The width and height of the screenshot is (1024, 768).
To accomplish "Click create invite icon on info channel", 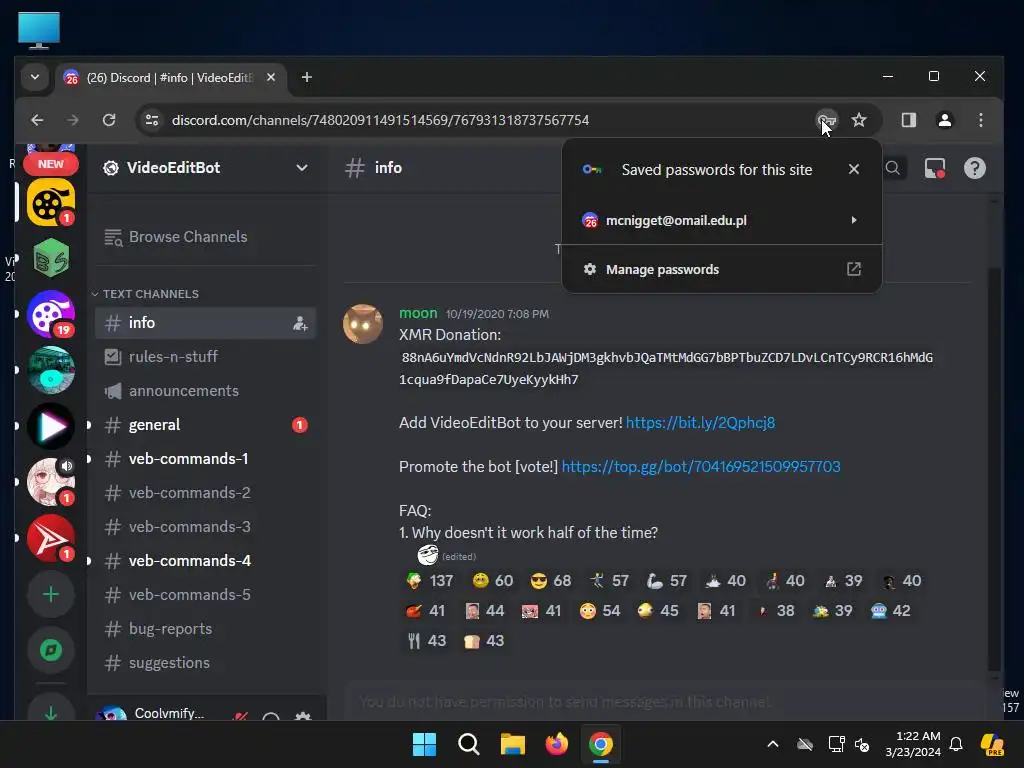I will [x=300, y=323].
